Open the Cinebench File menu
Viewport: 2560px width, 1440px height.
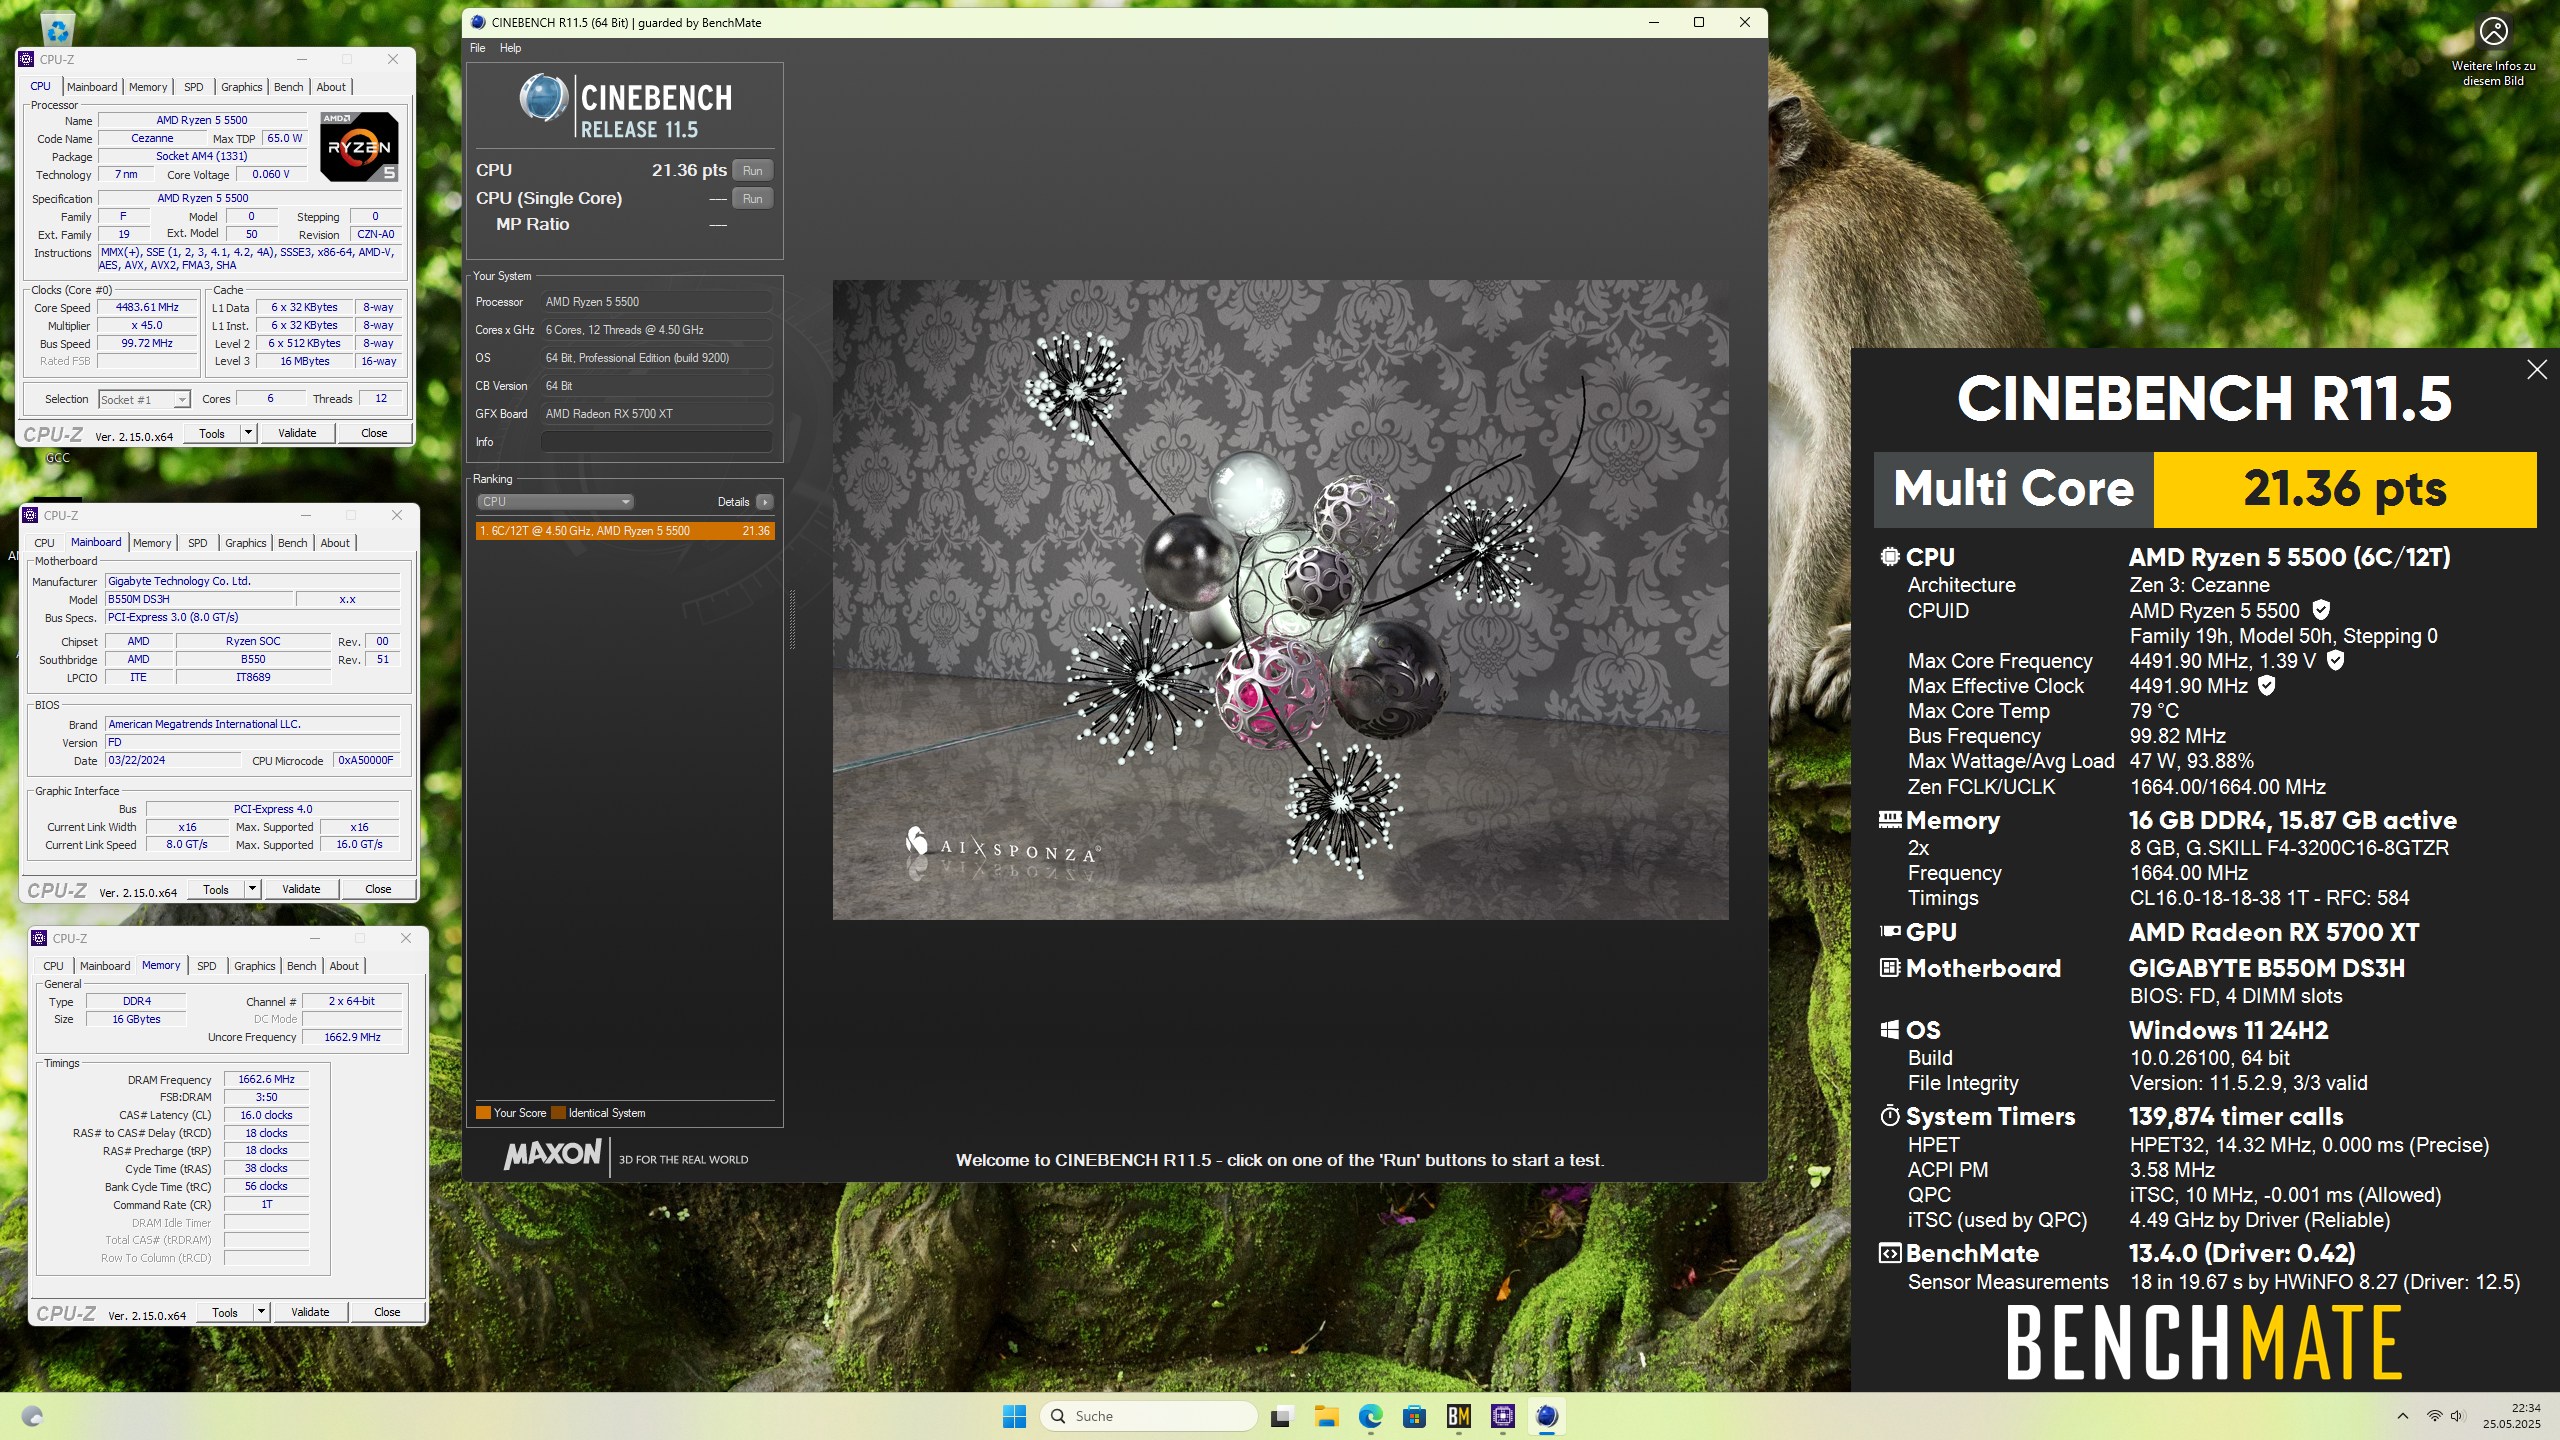pos(478,48)
